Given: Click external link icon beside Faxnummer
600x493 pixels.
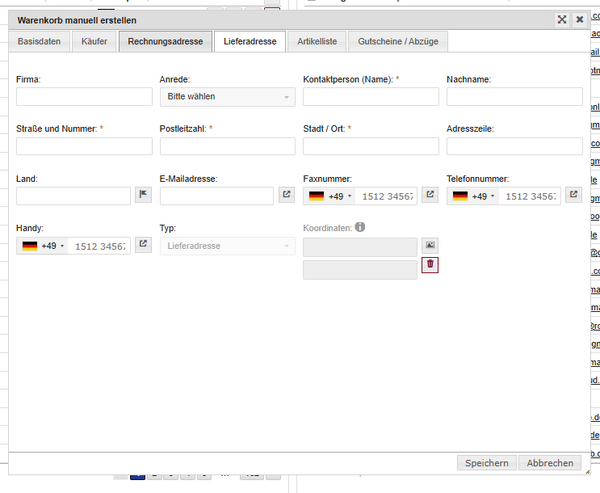Looking at the screenshot, I should pyautogui.click(x=430, y=194).
